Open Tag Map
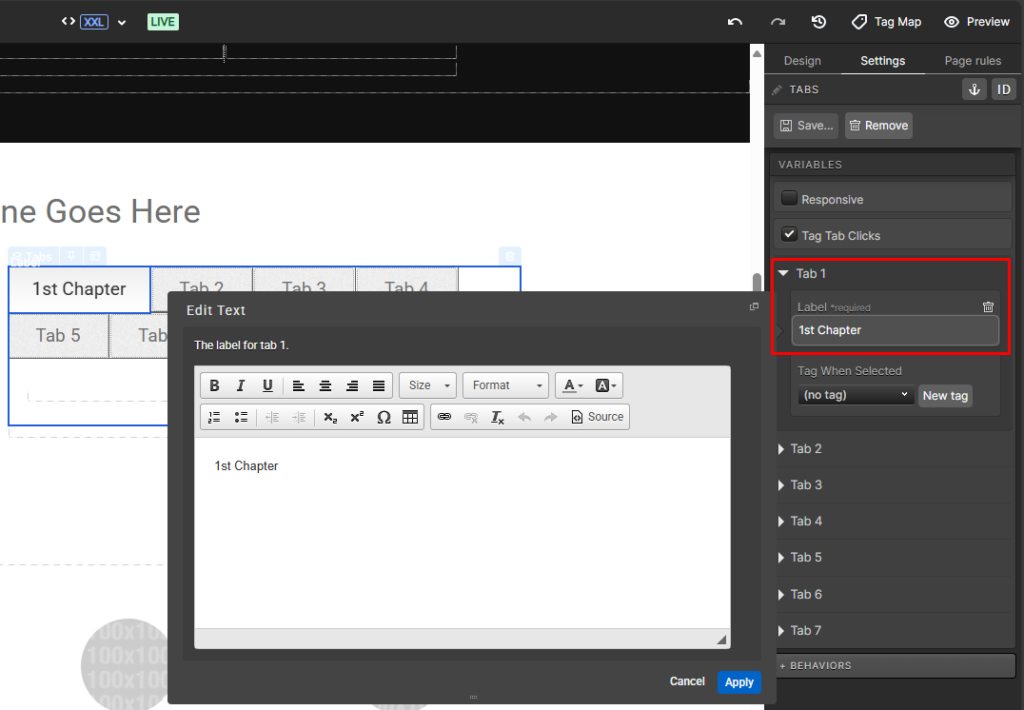 pos(887,22)
